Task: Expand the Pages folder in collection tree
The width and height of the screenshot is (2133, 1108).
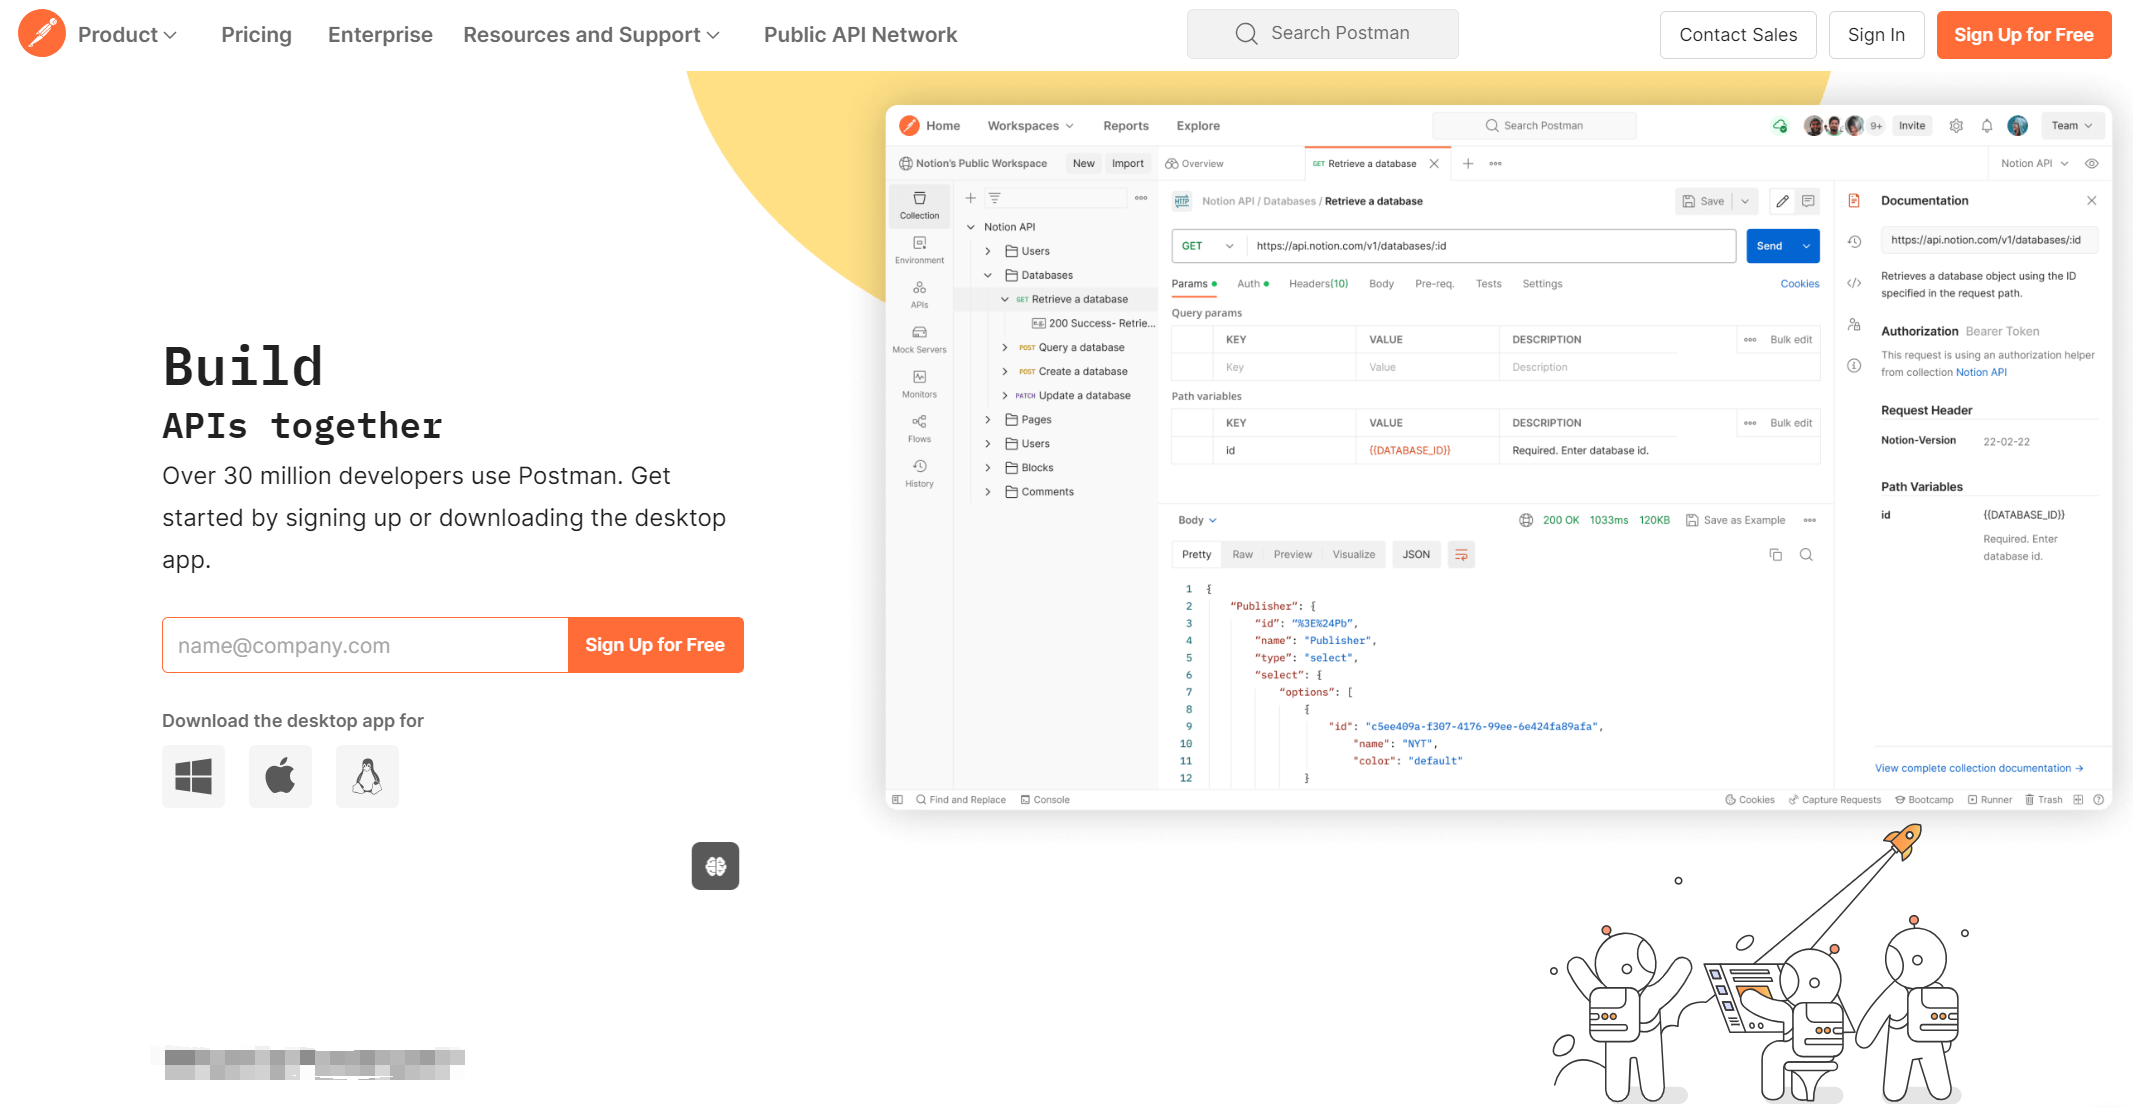Action: [988, 420]
